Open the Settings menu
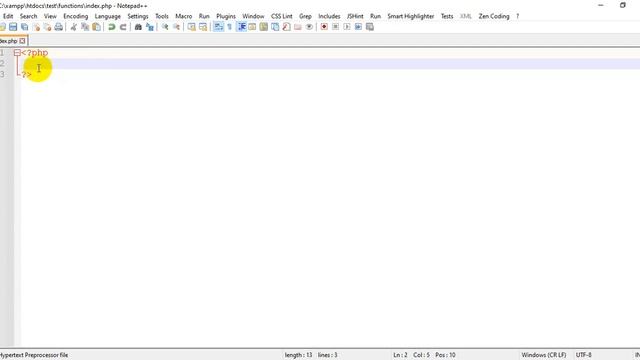This screenshot has height=360, width=640. (138, 16)
